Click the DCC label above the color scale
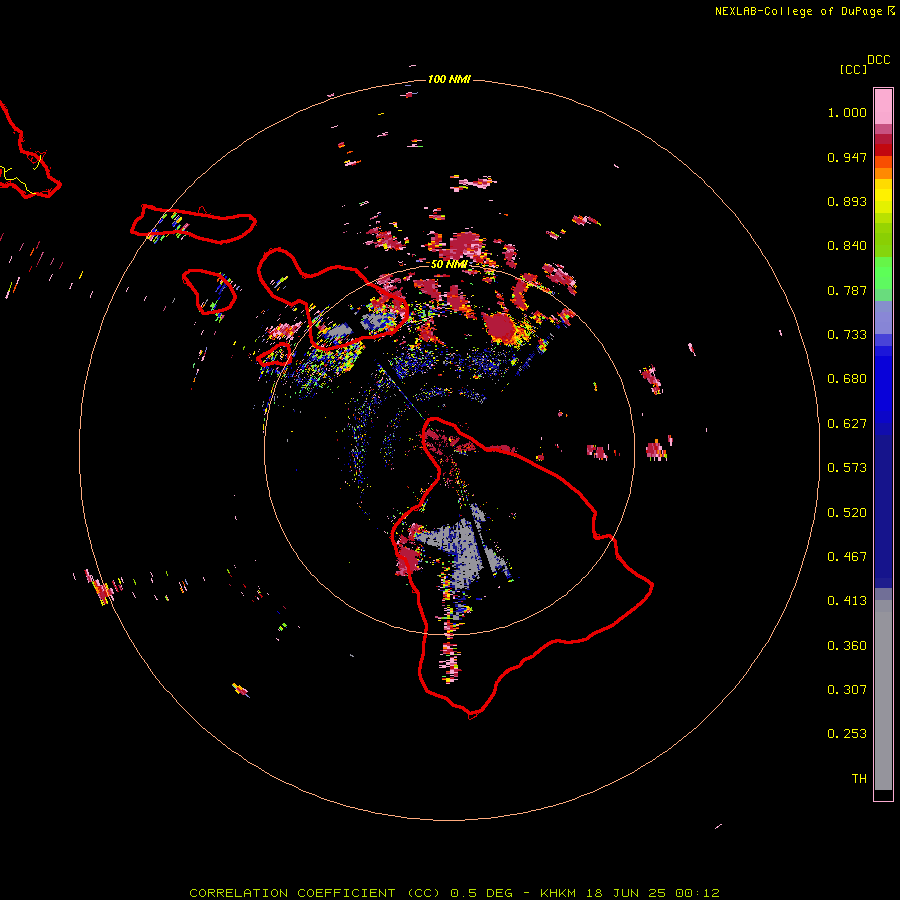Viewport: 900px width, 900px height. (x=879, y=60)
